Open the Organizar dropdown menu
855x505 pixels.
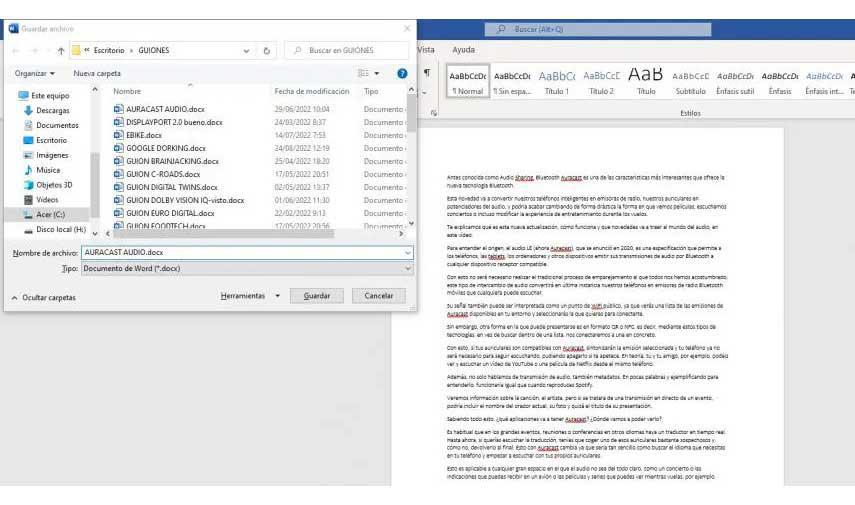(34, 74)
